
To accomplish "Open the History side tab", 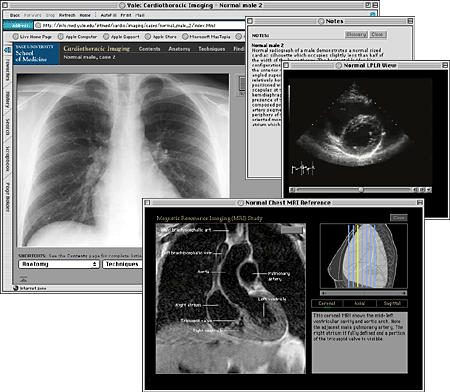I will point(7,100).
